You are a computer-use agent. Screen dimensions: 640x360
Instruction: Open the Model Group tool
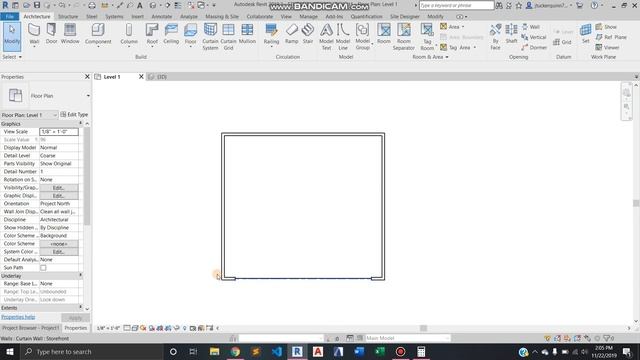pos(362,36)
